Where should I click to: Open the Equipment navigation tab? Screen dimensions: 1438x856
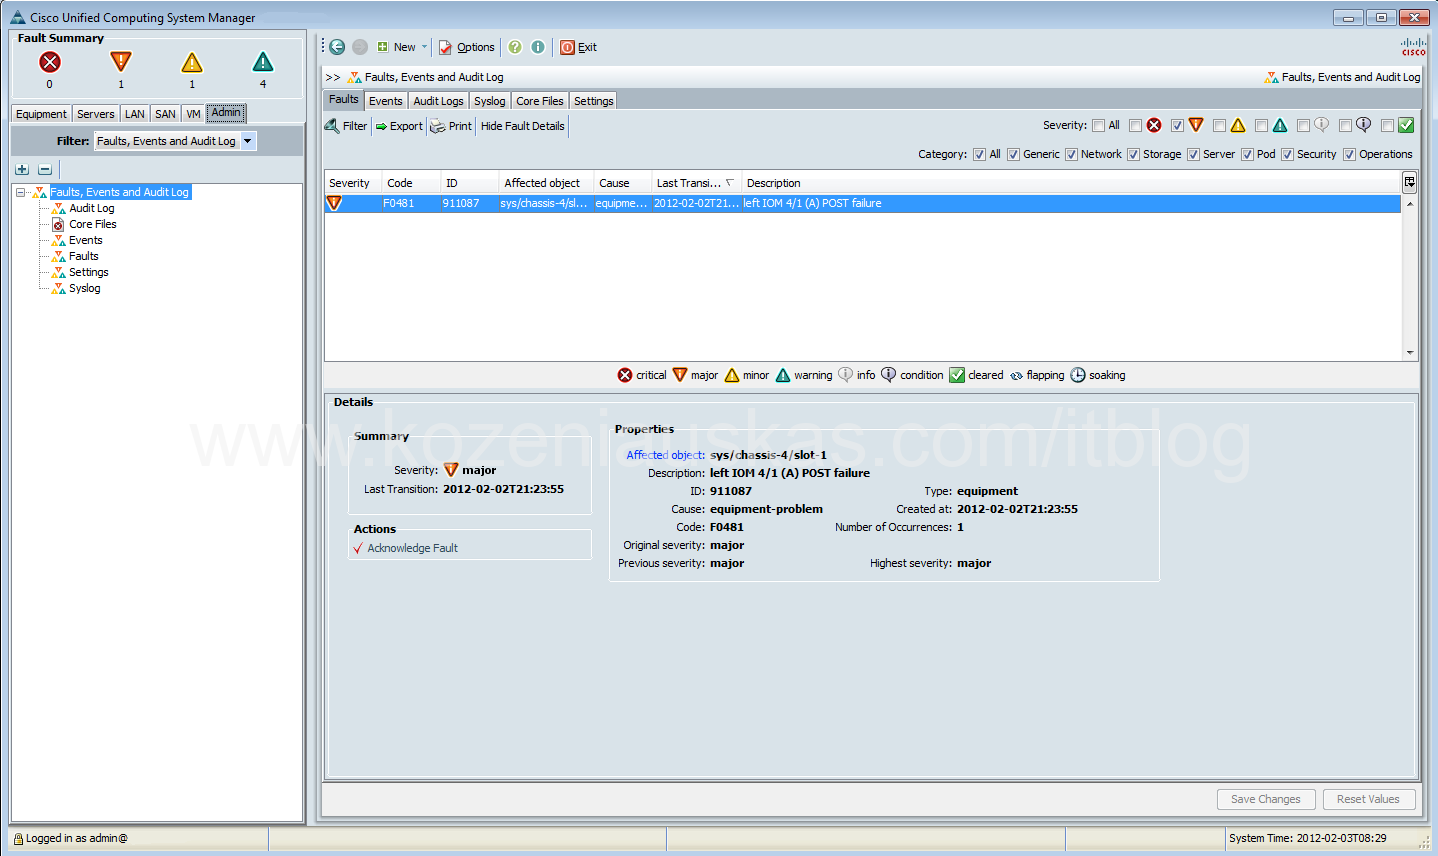41,114
